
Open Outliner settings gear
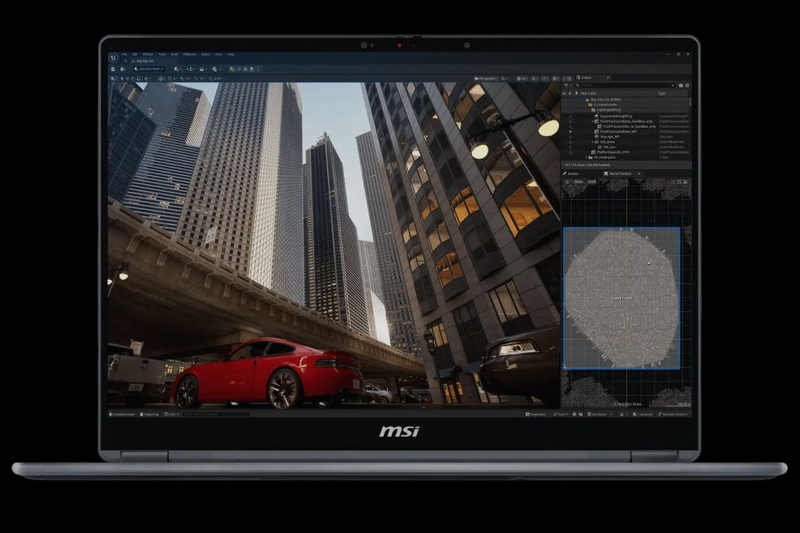(x=687, y=85)
